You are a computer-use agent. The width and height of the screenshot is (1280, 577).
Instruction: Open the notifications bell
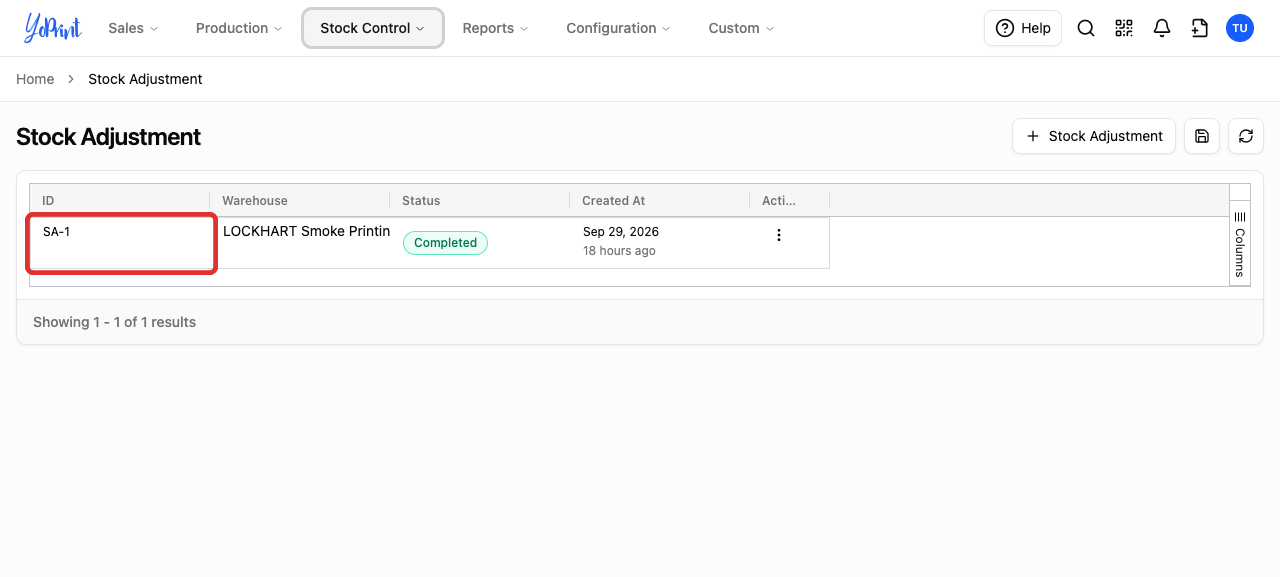pos(1162,28)
